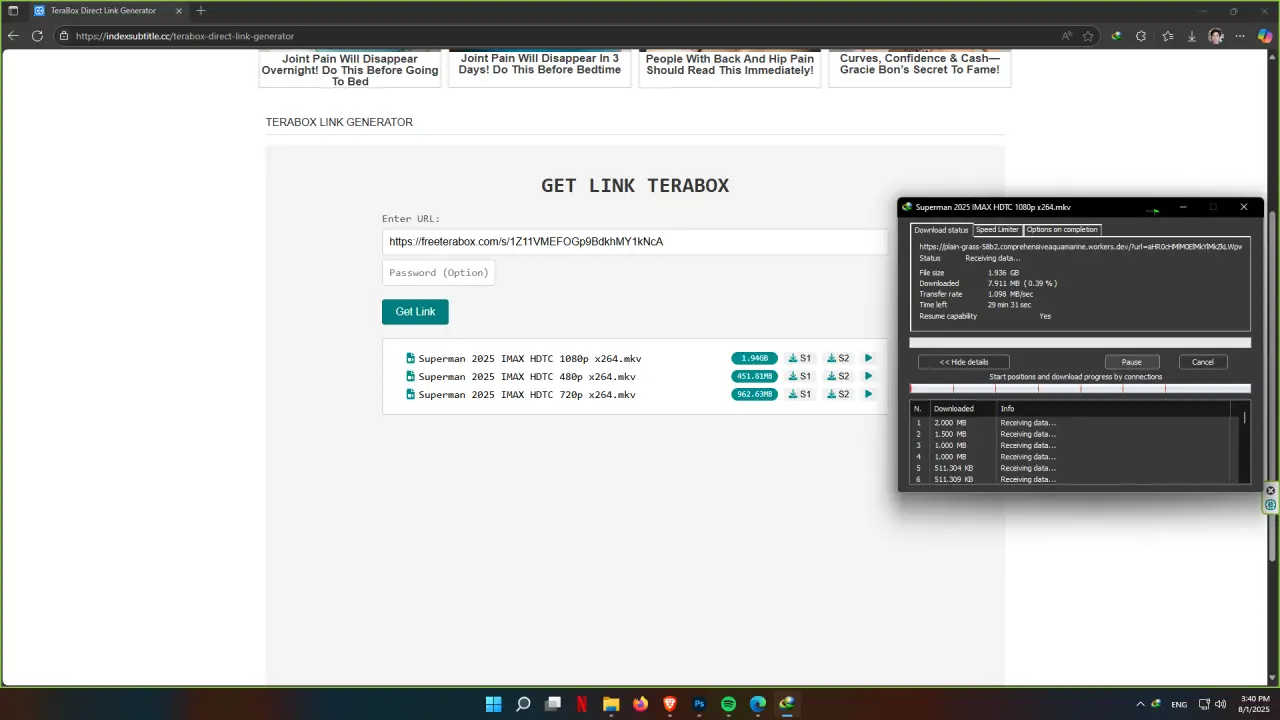Image resolution: width=1280 pixels, height=720 pixels.
Task: Click the Get Link button
Action: (415, 312)
